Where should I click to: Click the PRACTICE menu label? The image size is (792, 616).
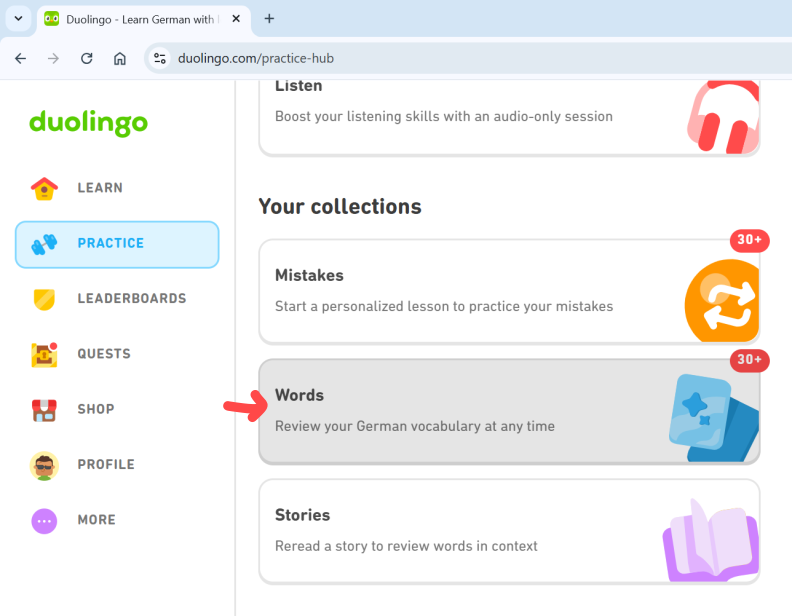[111, 243]
